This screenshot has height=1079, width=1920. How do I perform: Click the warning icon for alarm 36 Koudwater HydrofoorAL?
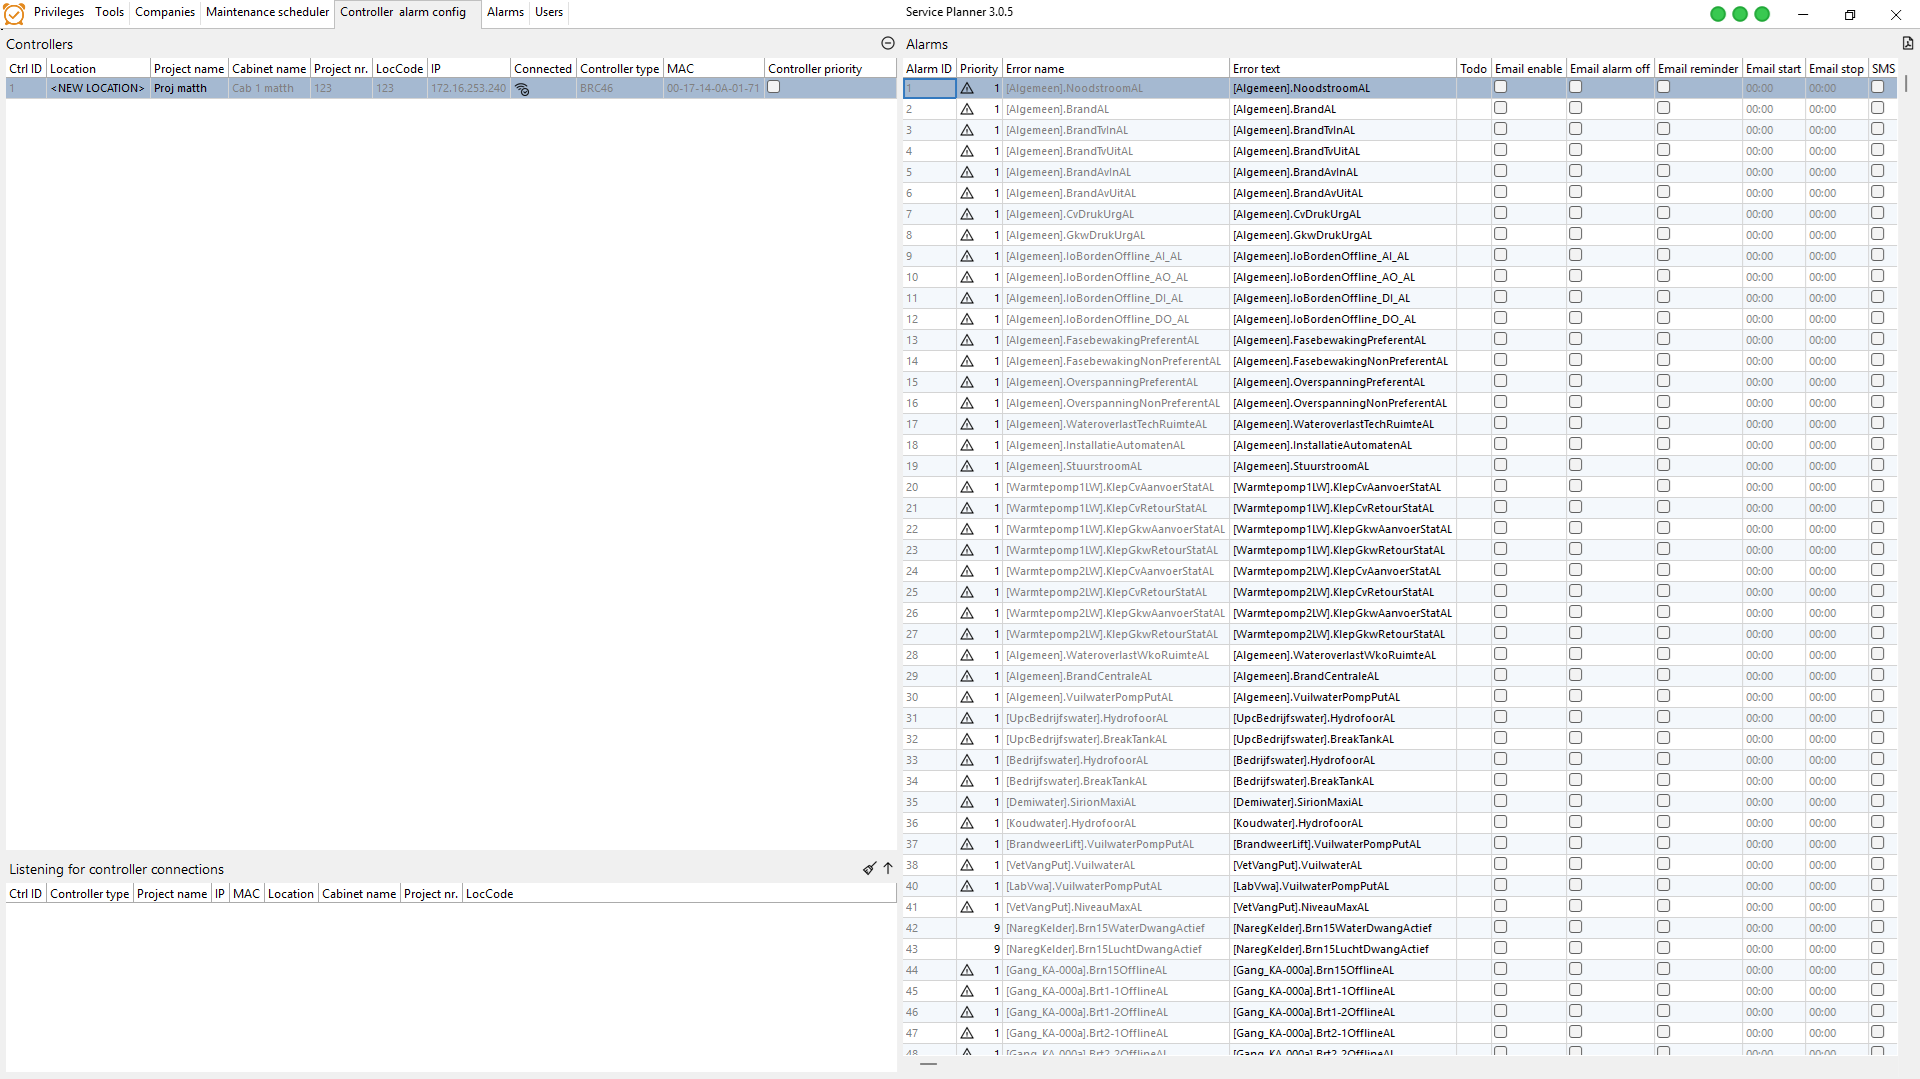pos(967,823)
